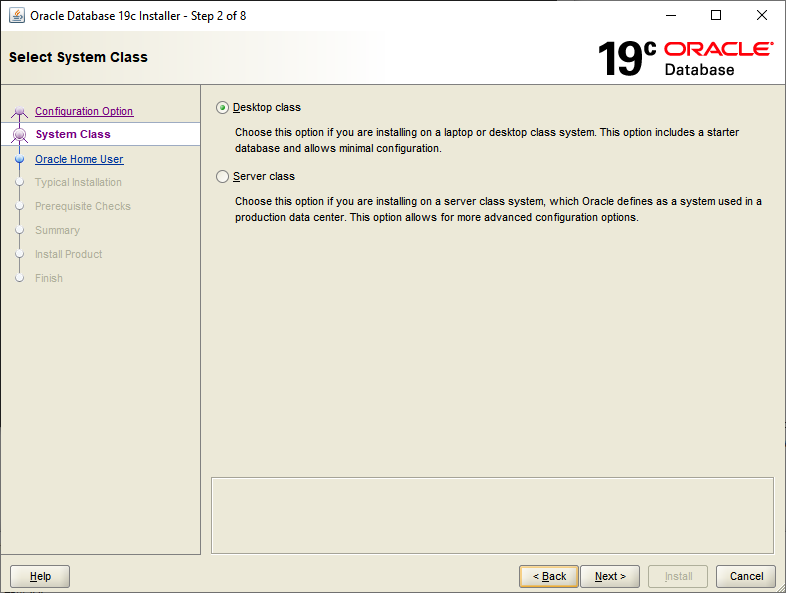The height and width of the screenshot is (593, 786).
Task: Open the Oracle Home User step link
Action: click(x=79, y=159)
